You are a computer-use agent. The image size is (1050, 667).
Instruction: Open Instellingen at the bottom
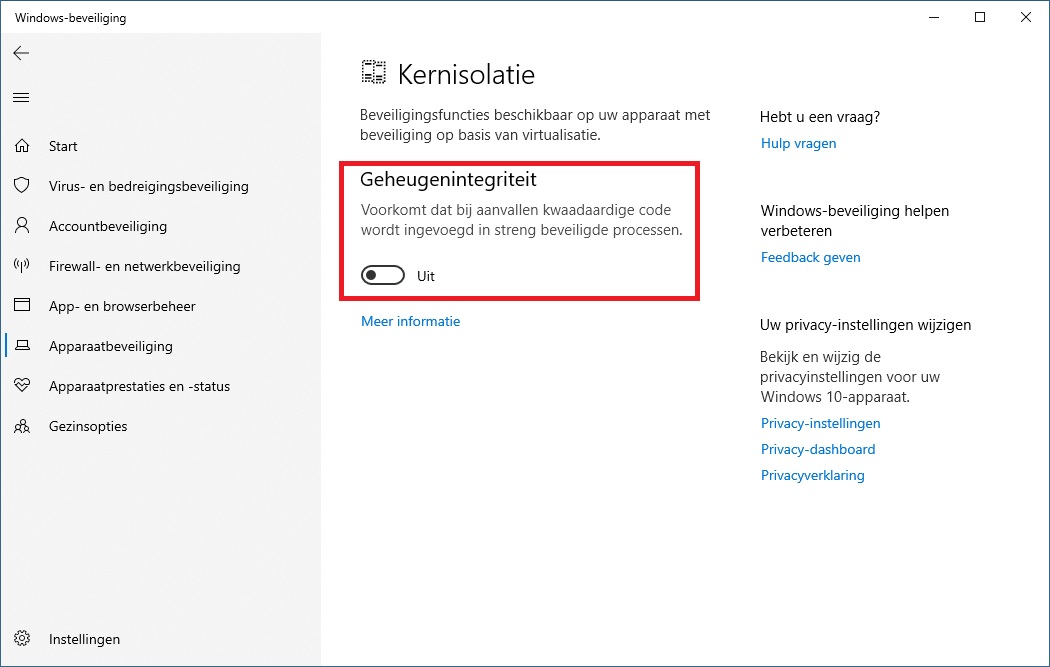[84, 639]
